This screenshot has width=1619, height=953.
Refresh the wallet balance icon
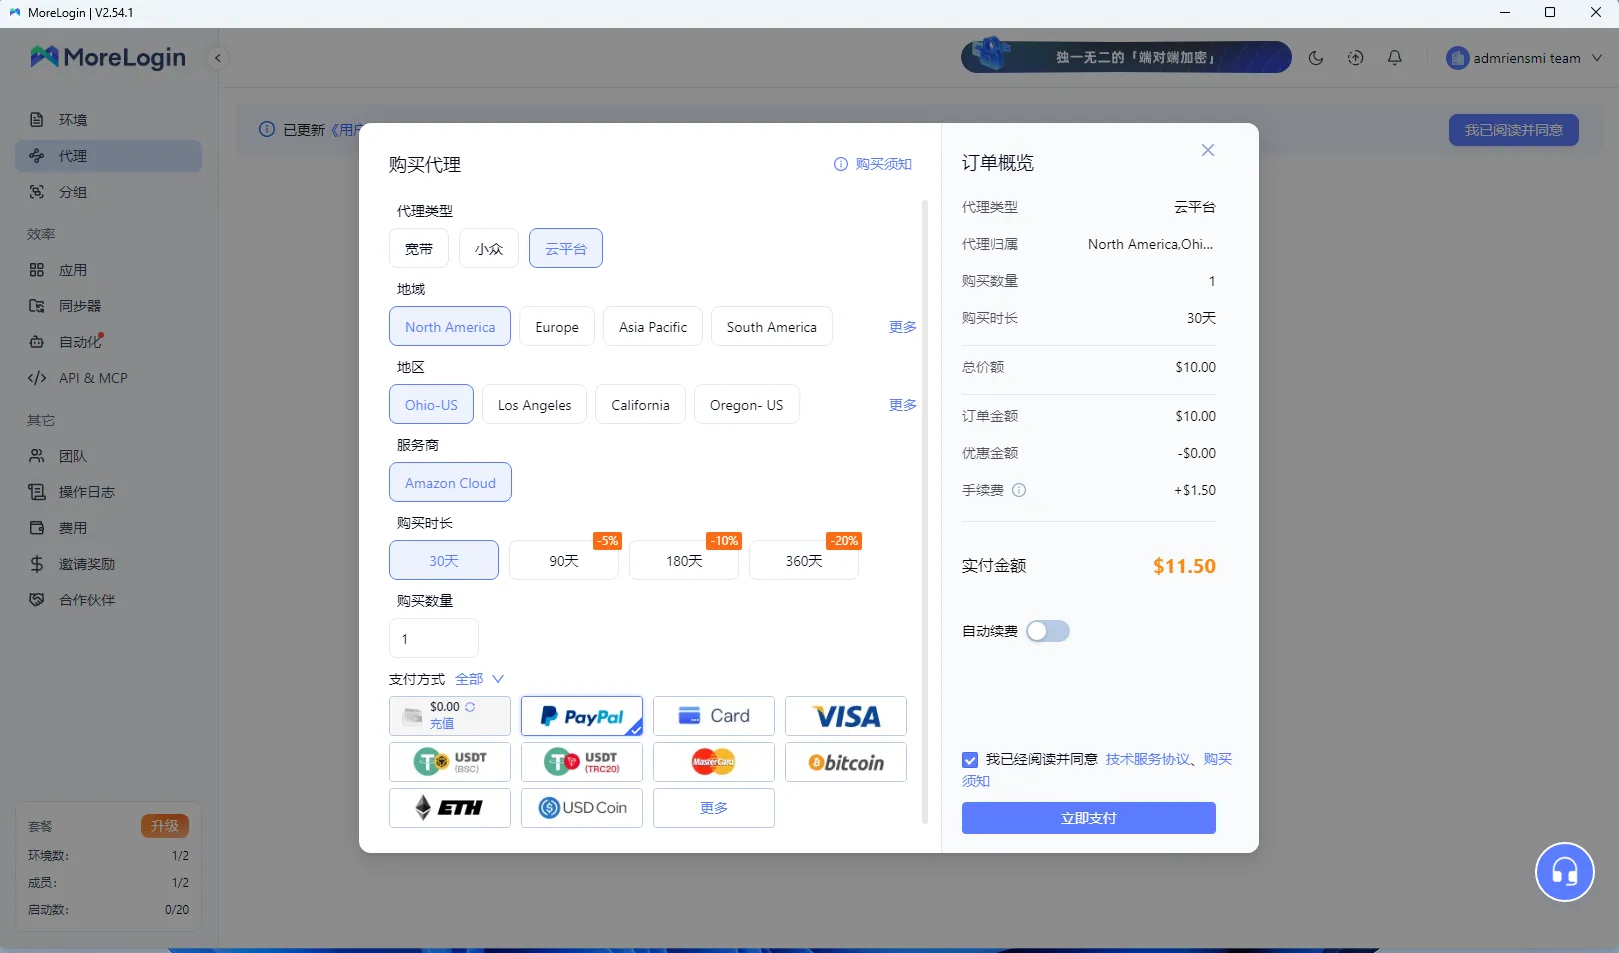470,707
